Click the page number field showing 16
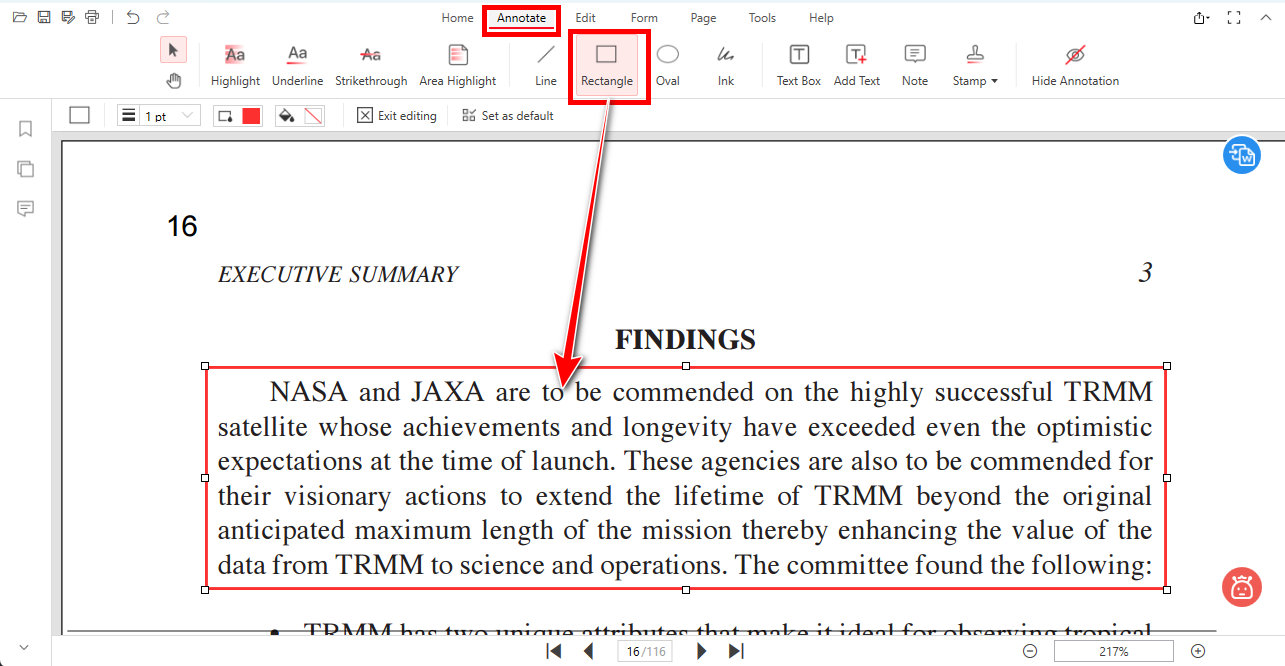 point(644,652)
